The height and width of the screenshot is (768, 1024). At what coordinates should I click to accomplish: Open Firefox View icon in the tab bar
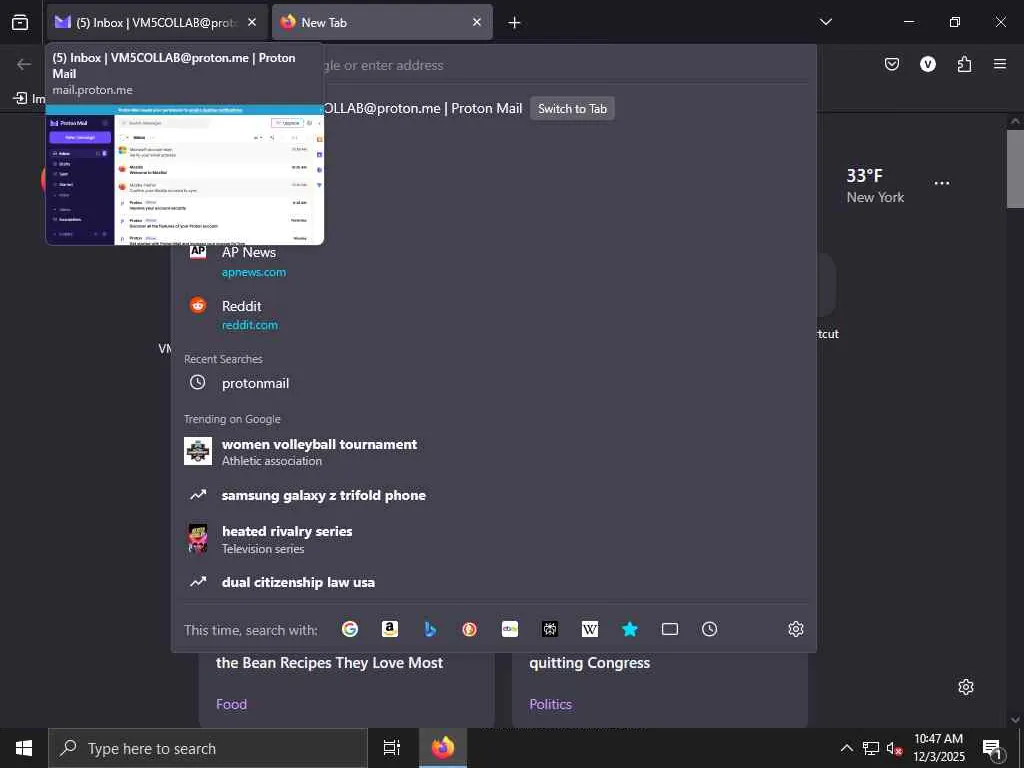20,22
